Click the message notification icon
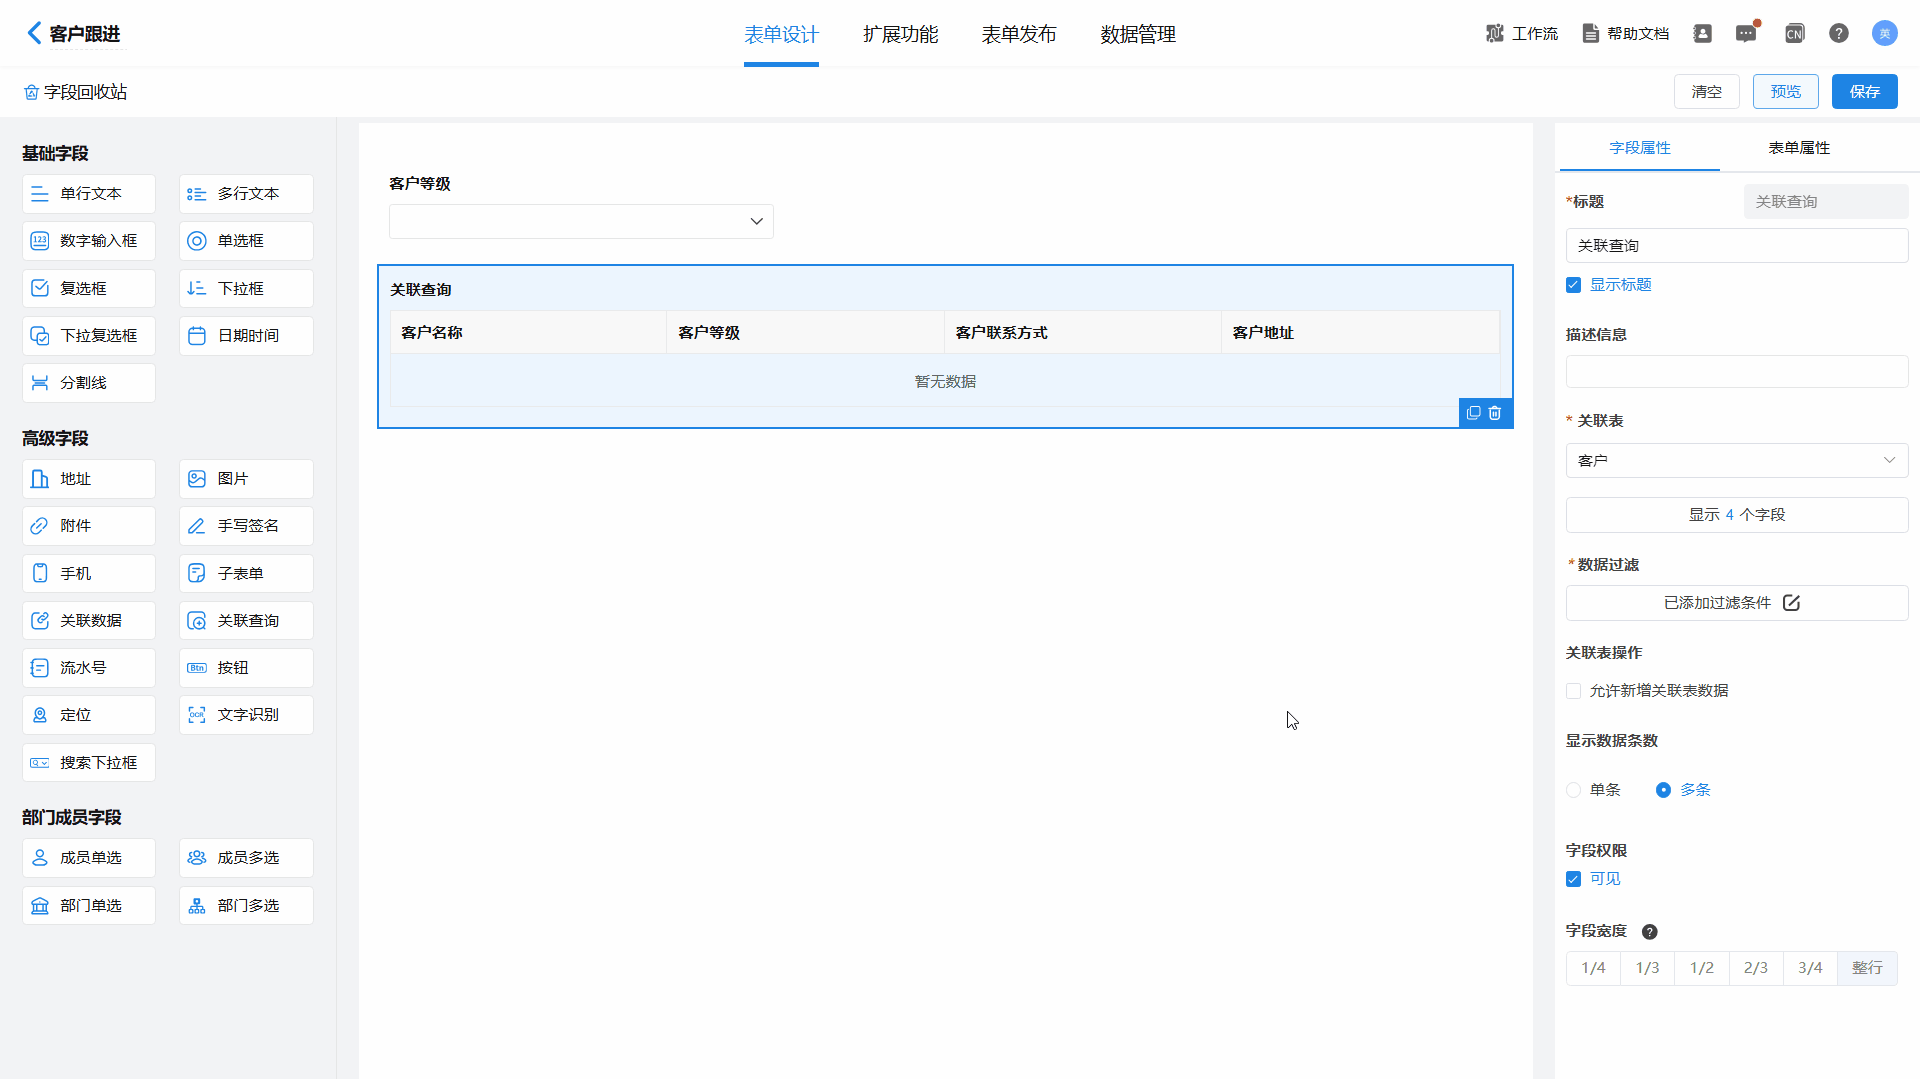1920x1079 pixels. click(1746, 34)
